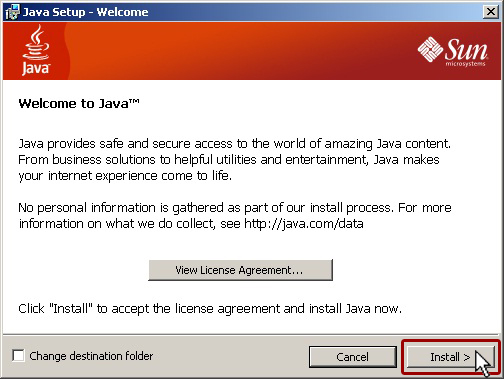Image resolution: width=504 pixels, height=379 pixels.
Task: Follow the http://java.com/data link
Action: click(304, 224)
